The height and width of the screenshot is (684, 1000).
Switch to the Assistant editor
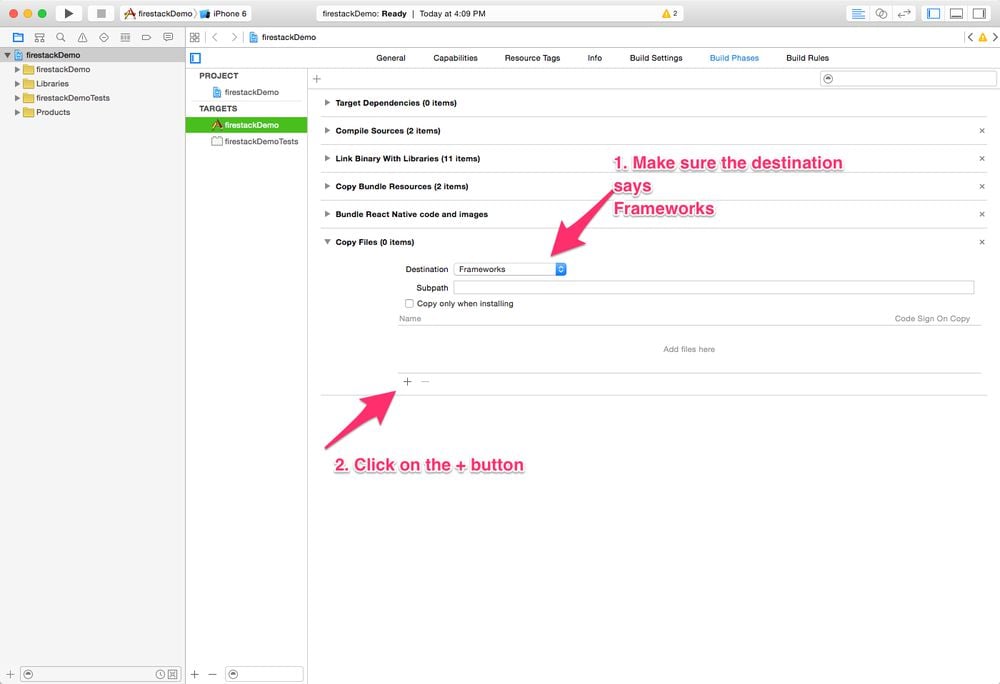pos(881,13)
